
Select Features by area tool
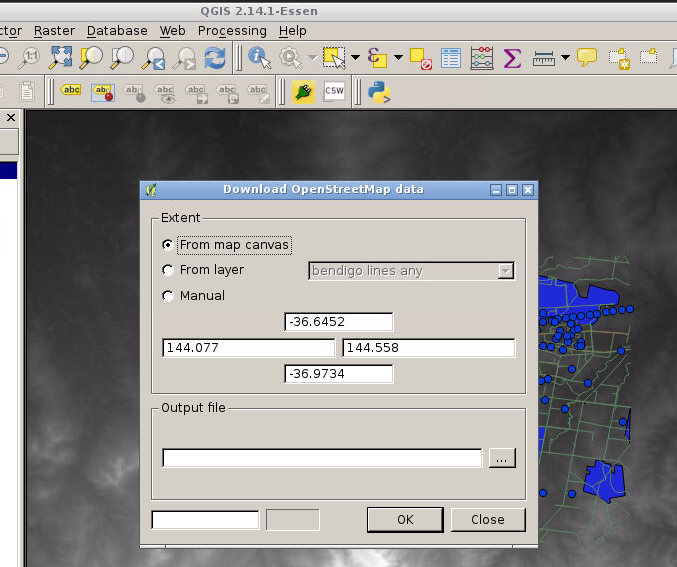pyautogui.click(x=335, y=58)
